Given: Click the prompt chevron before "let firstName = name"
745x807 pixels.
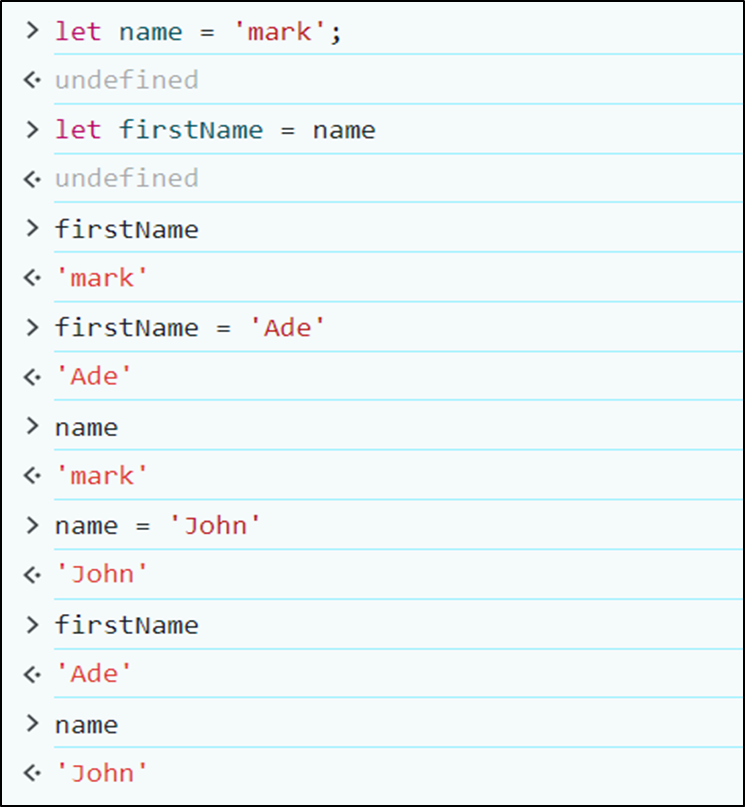Looking at the screenshot, I should click(x=33, y=129).
